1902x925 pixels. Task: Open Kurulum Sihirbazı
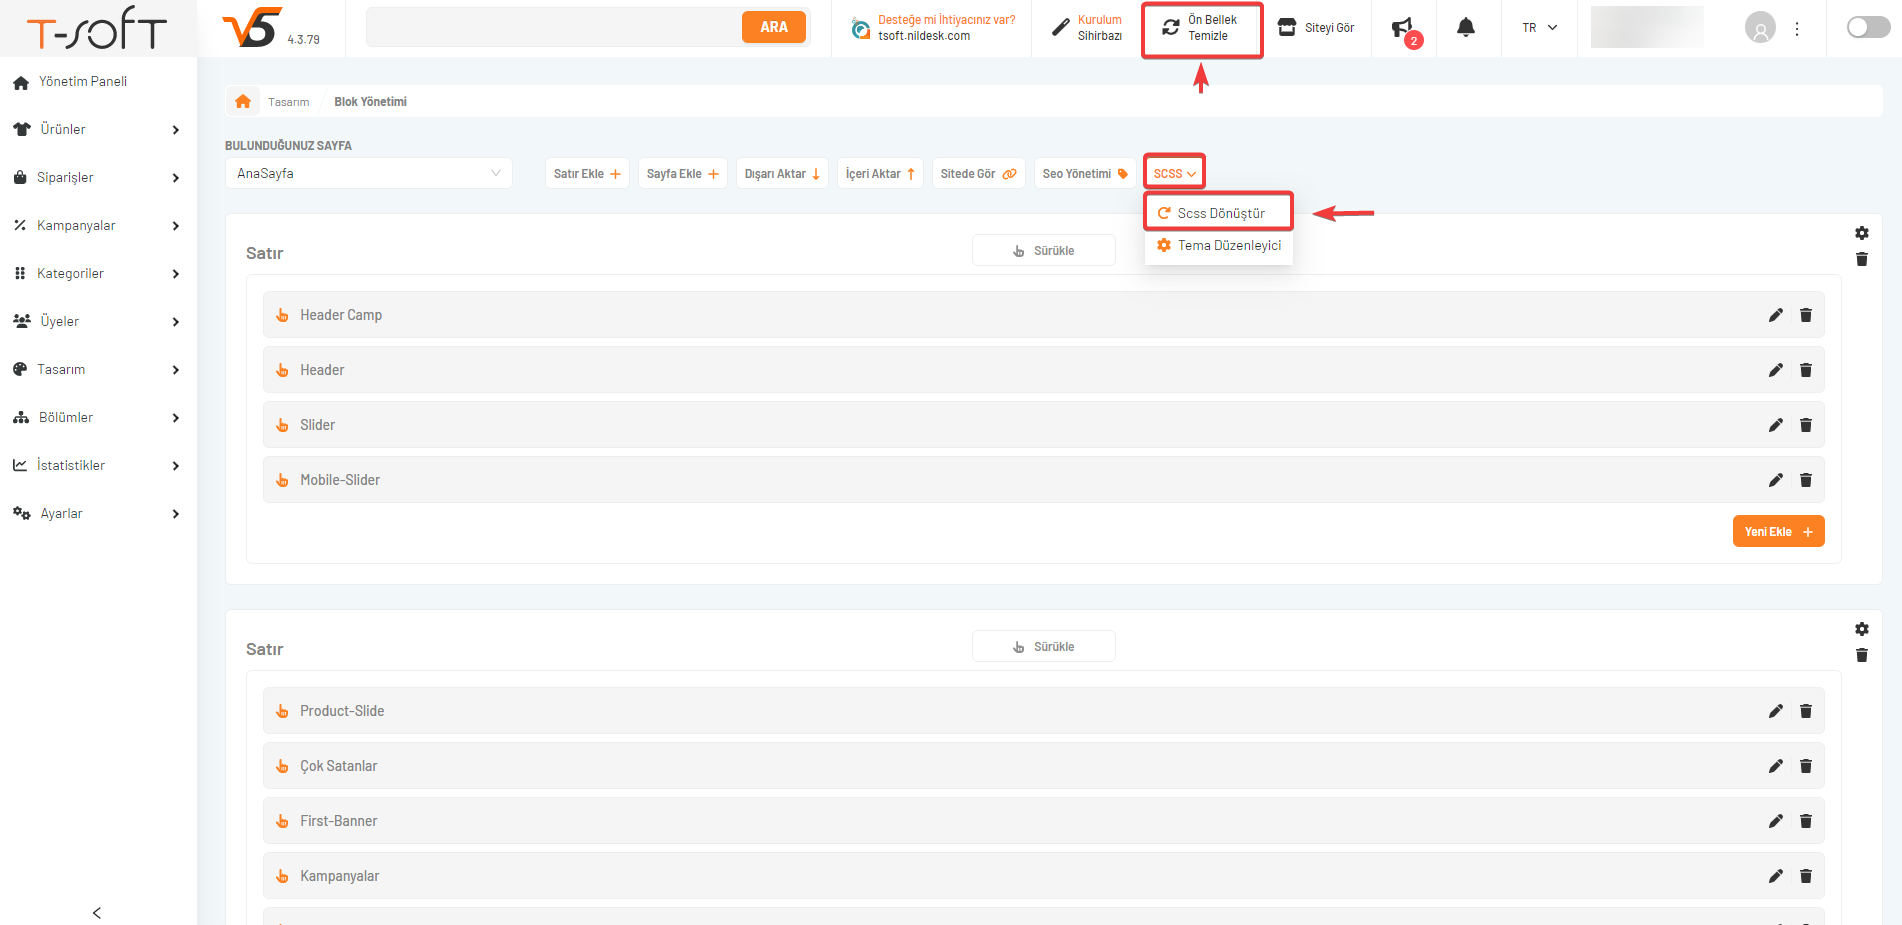[1087, 28]
